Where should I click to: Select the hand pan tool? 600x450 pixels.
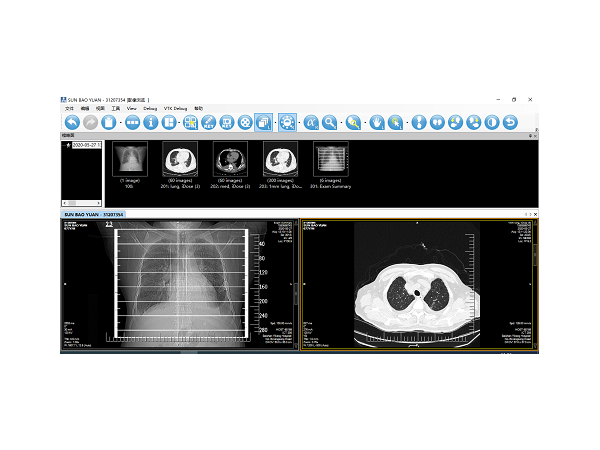coord(377,122)
